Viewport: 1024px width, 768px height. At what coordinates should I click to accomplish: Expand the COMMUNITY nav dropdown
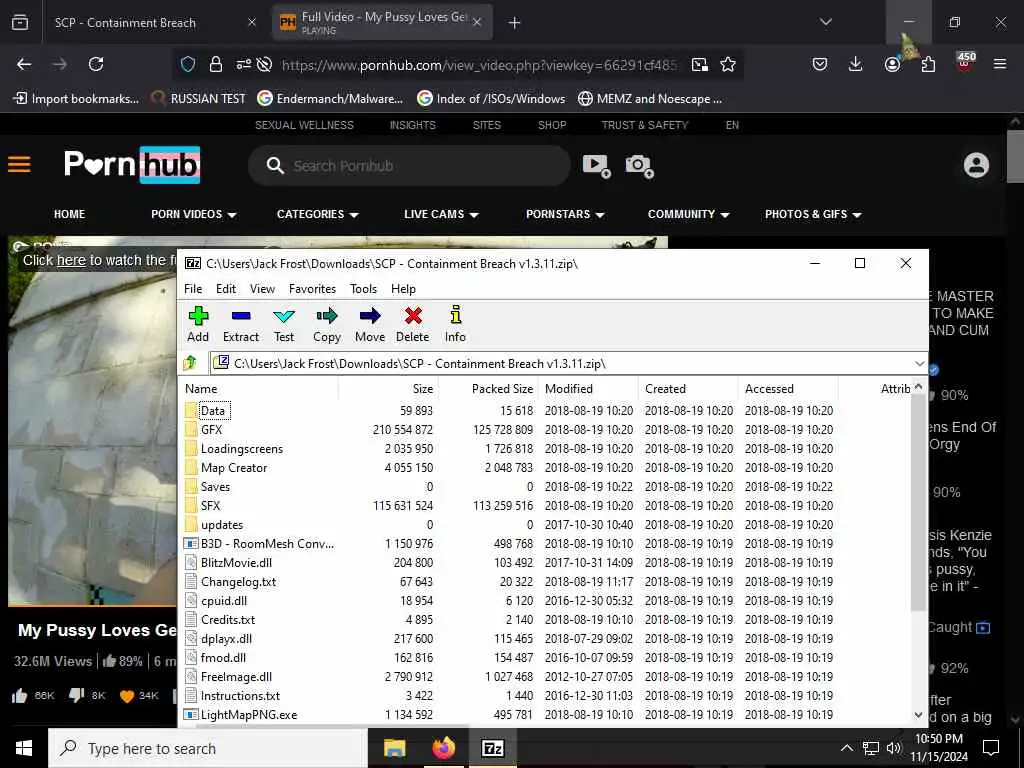point(688,214)
